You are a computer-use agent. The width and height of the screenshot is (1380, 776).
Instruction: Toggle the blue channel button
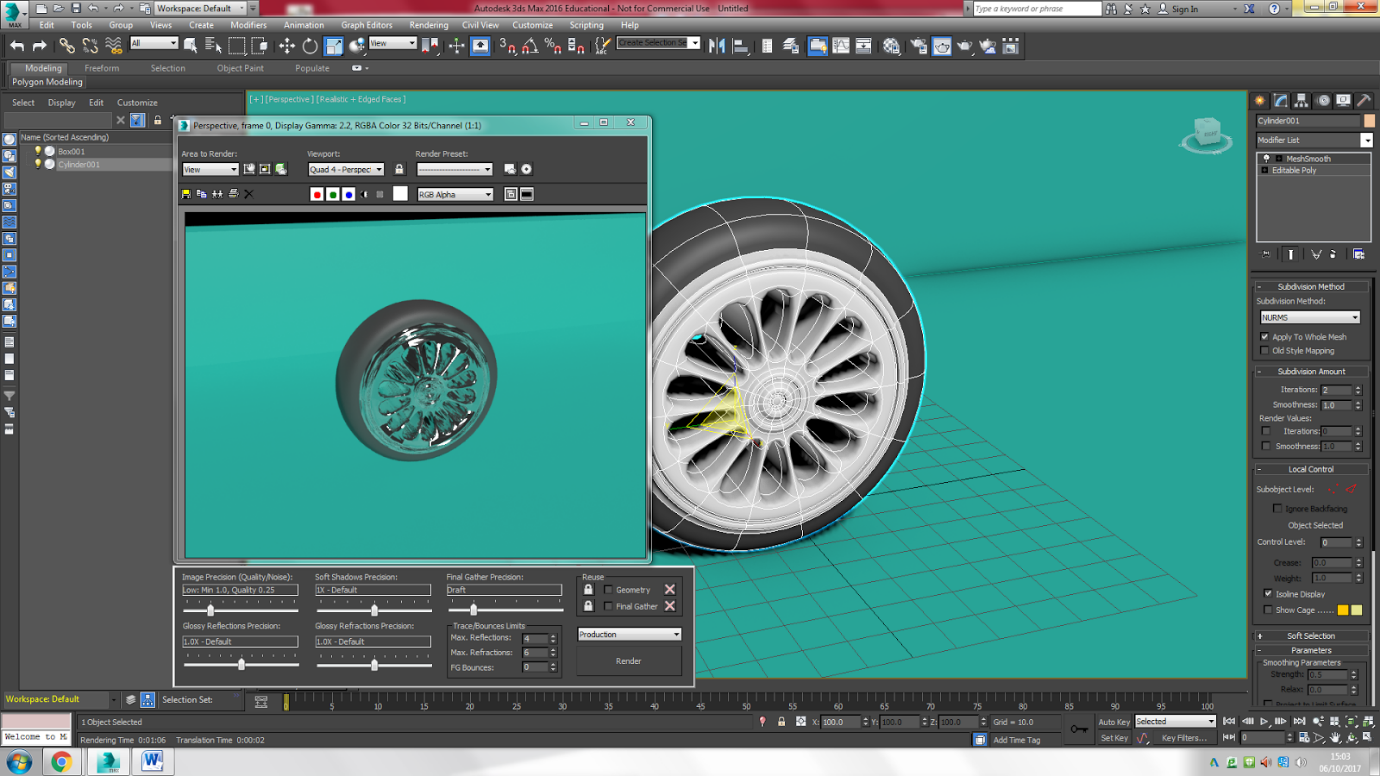click(x=349, y=194)
